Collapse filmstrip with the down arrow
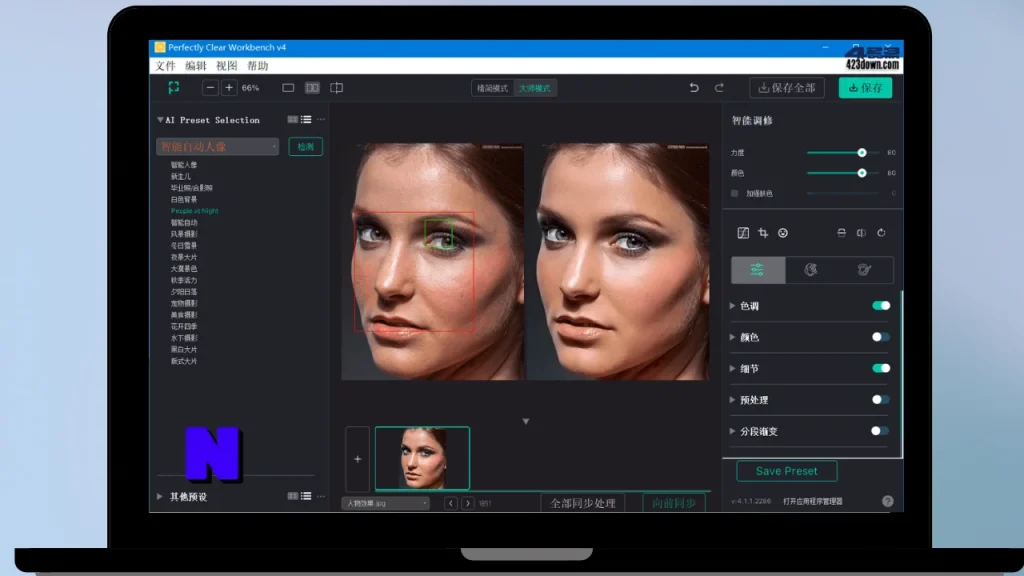 pyautogui.click(x=526, y=421)
